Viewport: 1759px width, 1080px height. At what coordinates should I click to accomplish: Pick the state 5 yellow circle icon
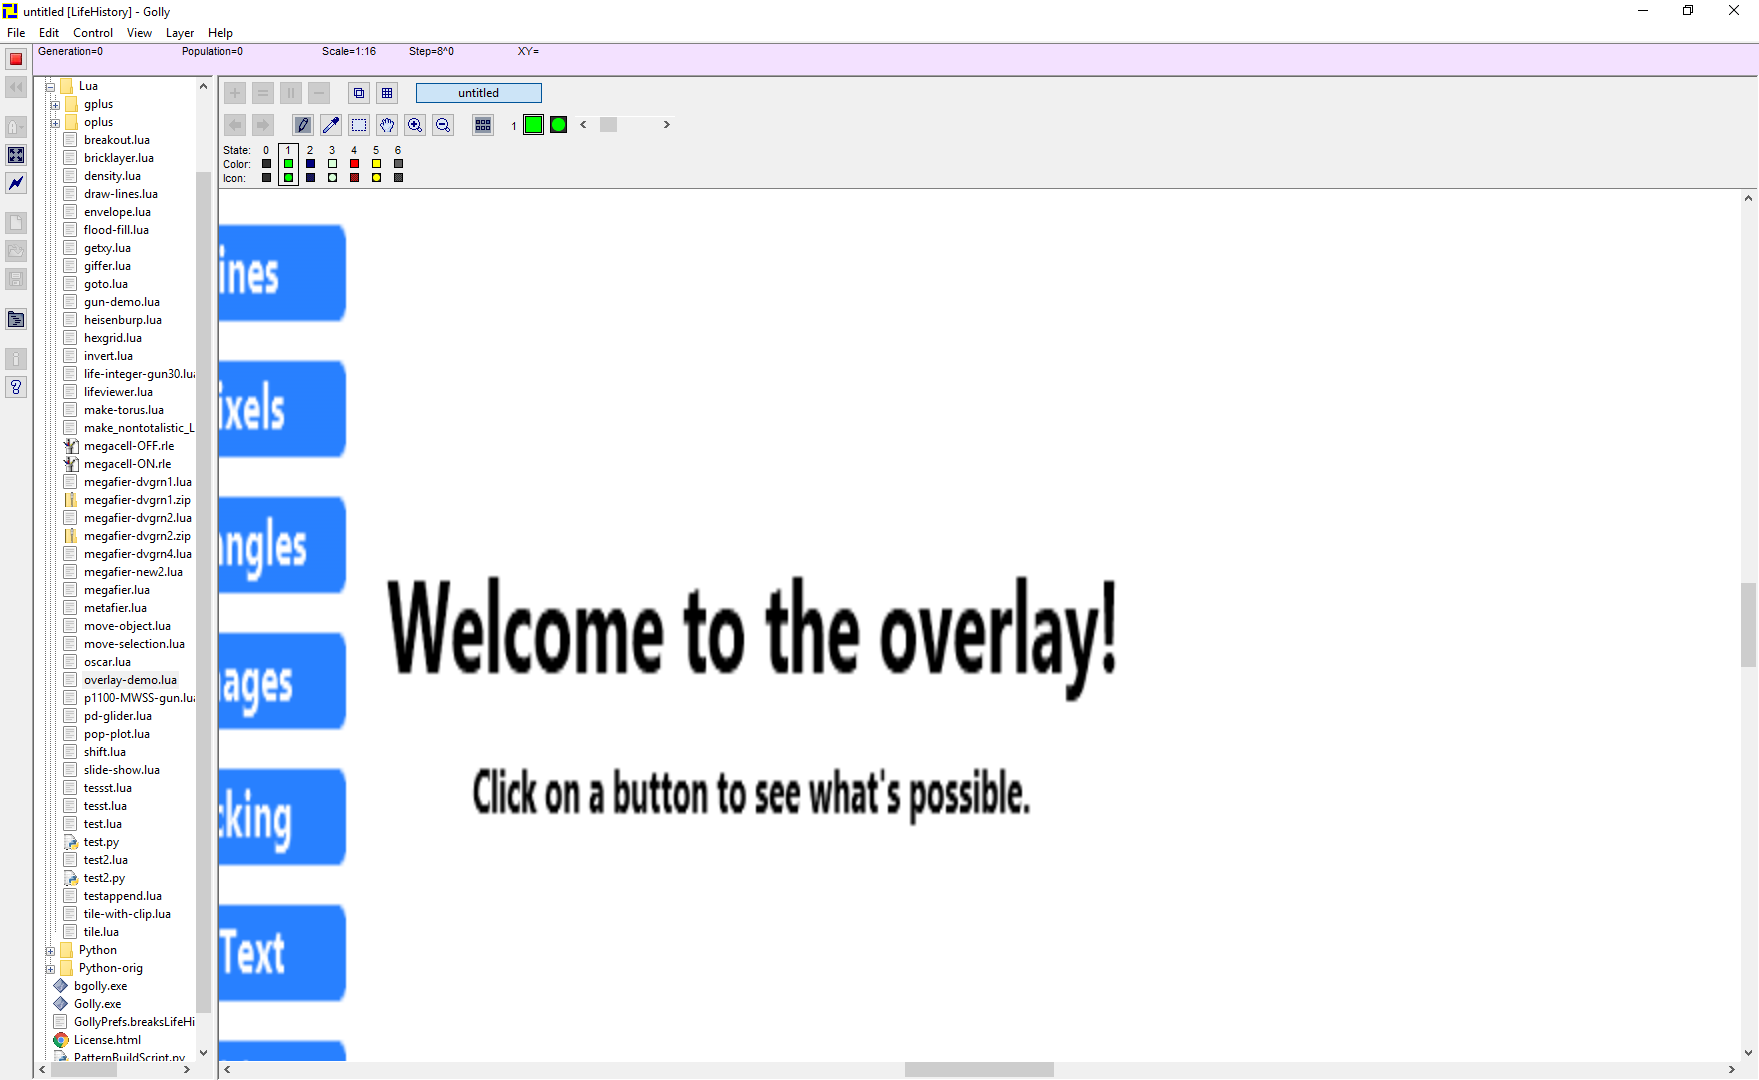tap(376, 178)
